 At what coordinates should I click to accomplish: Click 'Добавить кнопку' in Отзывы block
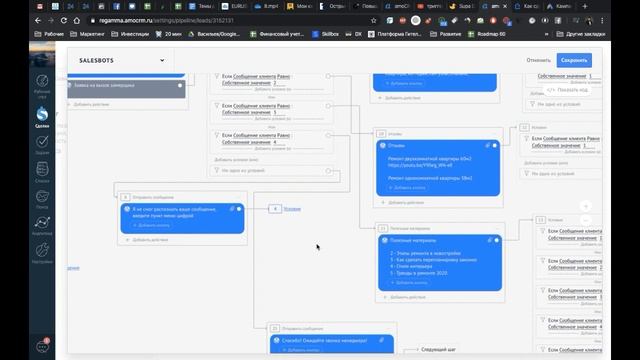(x=407, y=188)
